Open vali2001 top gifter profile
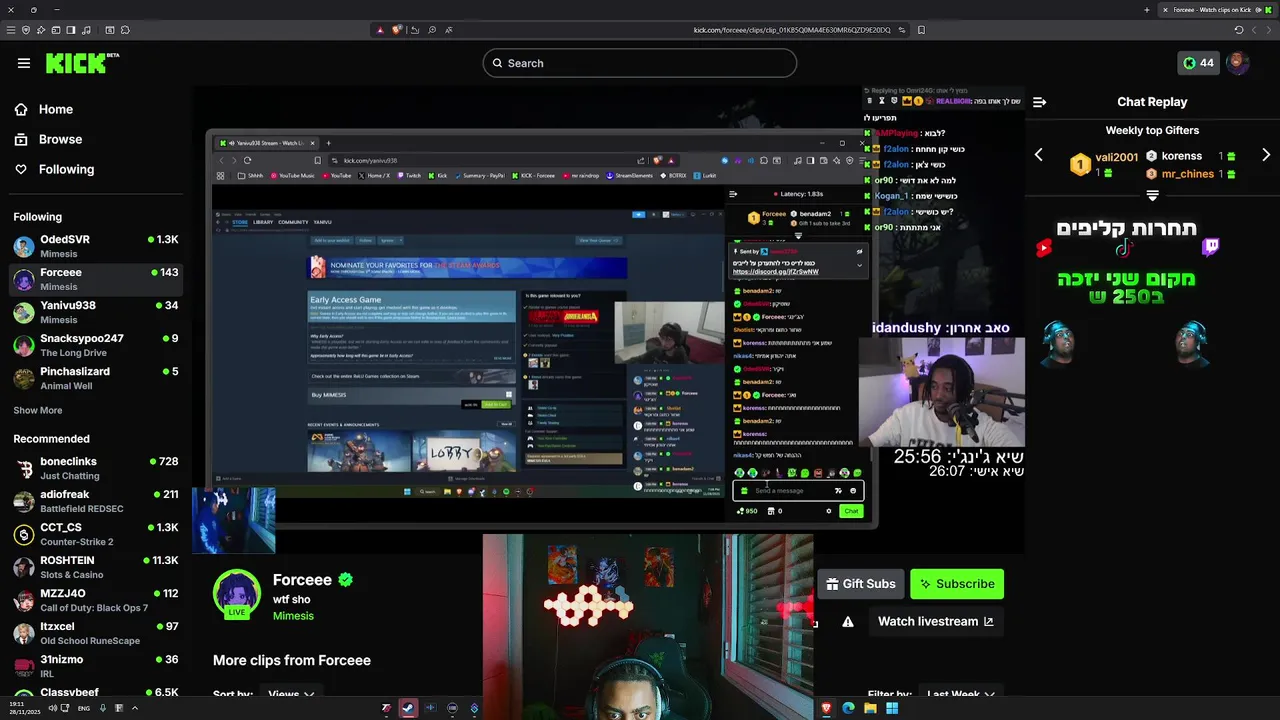 pos(1116,157)
